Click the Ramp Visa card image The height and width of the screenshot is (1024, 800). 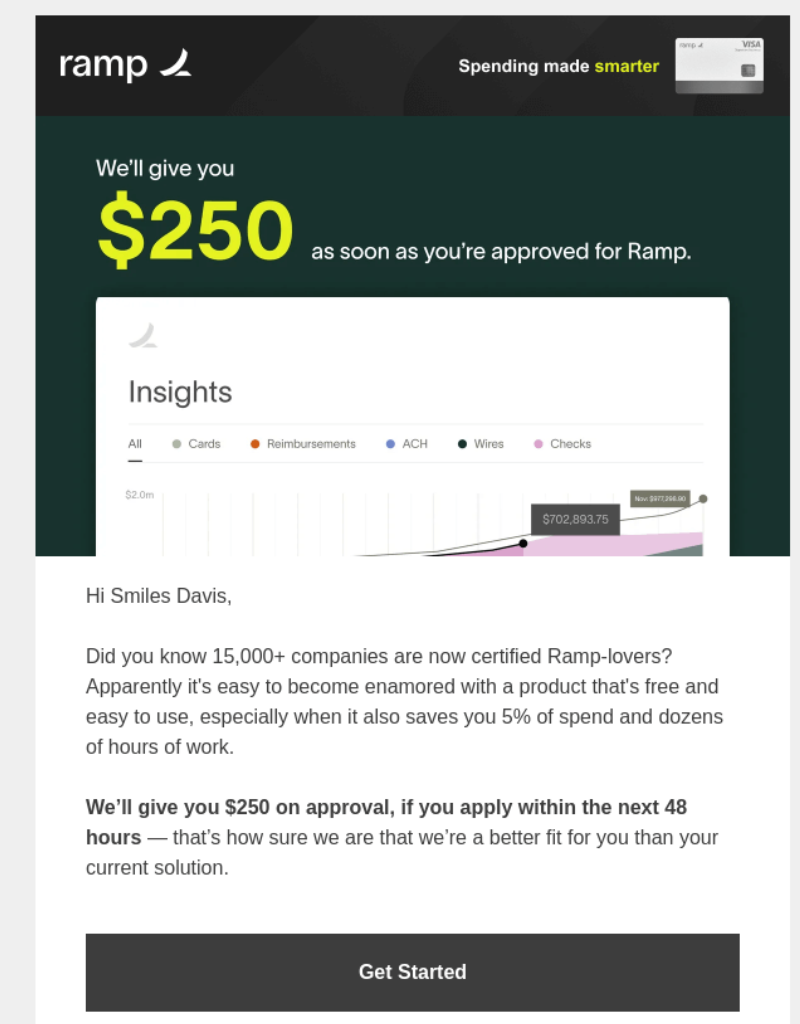point(719,65)
